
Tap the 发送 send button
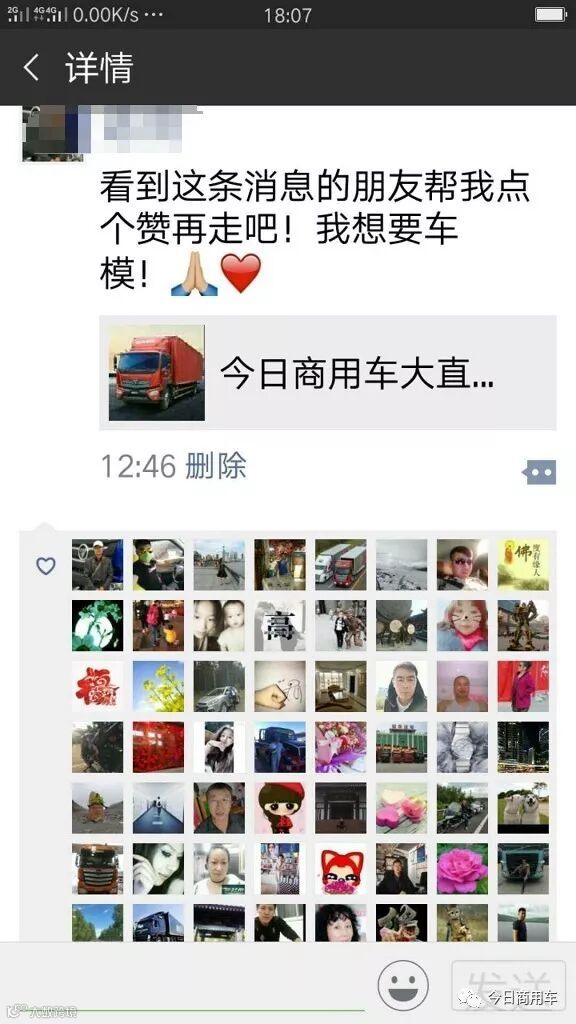click(x=508, y=985)
